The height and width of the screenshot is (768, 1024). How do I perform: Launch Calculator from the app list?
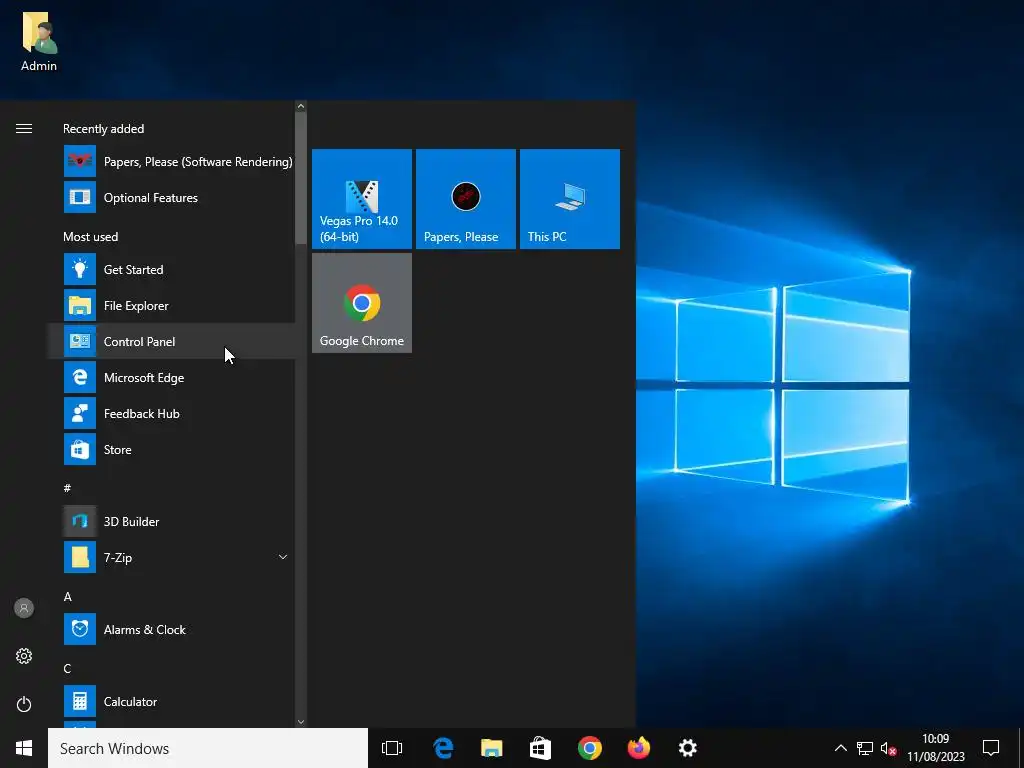[x=171, y=701]
